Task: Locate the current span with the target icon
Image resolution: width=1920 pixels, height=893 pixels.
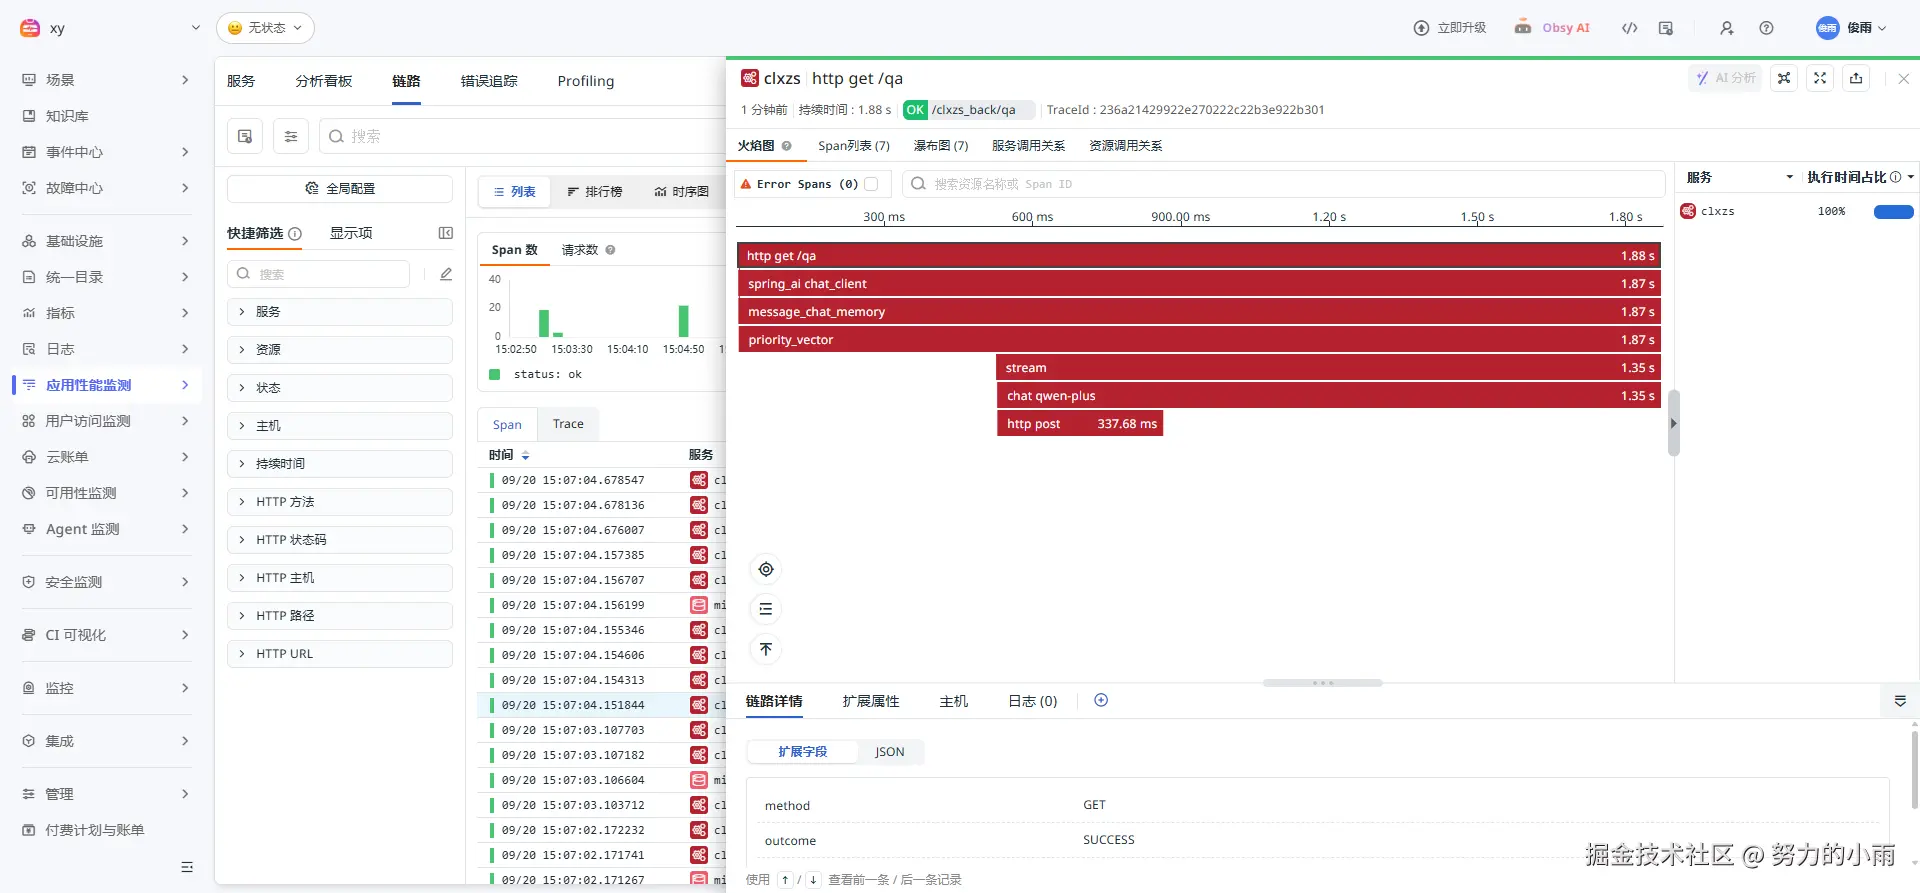Action: point(766,569)
